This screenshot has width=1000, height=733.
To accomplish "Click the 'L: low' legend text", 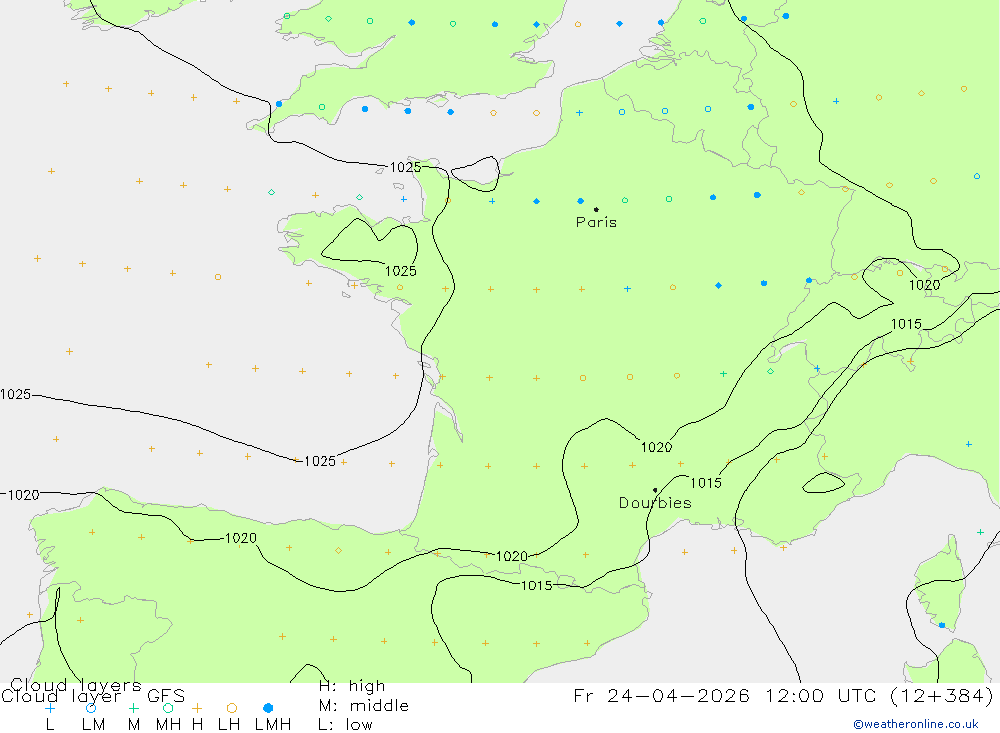I will tap(345, 725).
